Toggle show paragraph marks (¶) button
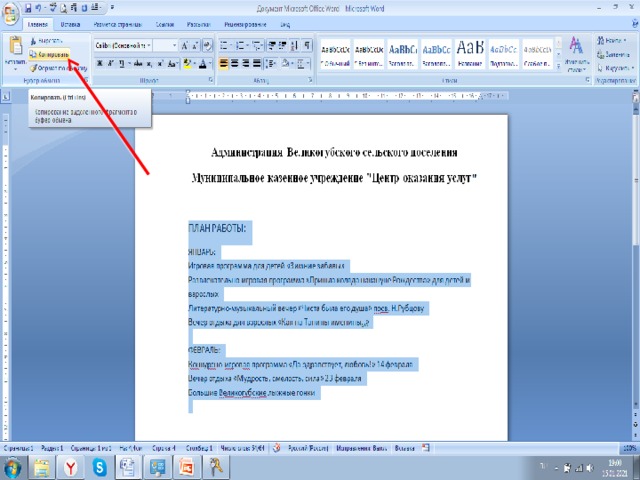The width and height of the screenshot is (640, 480). [x=305, y=45]
